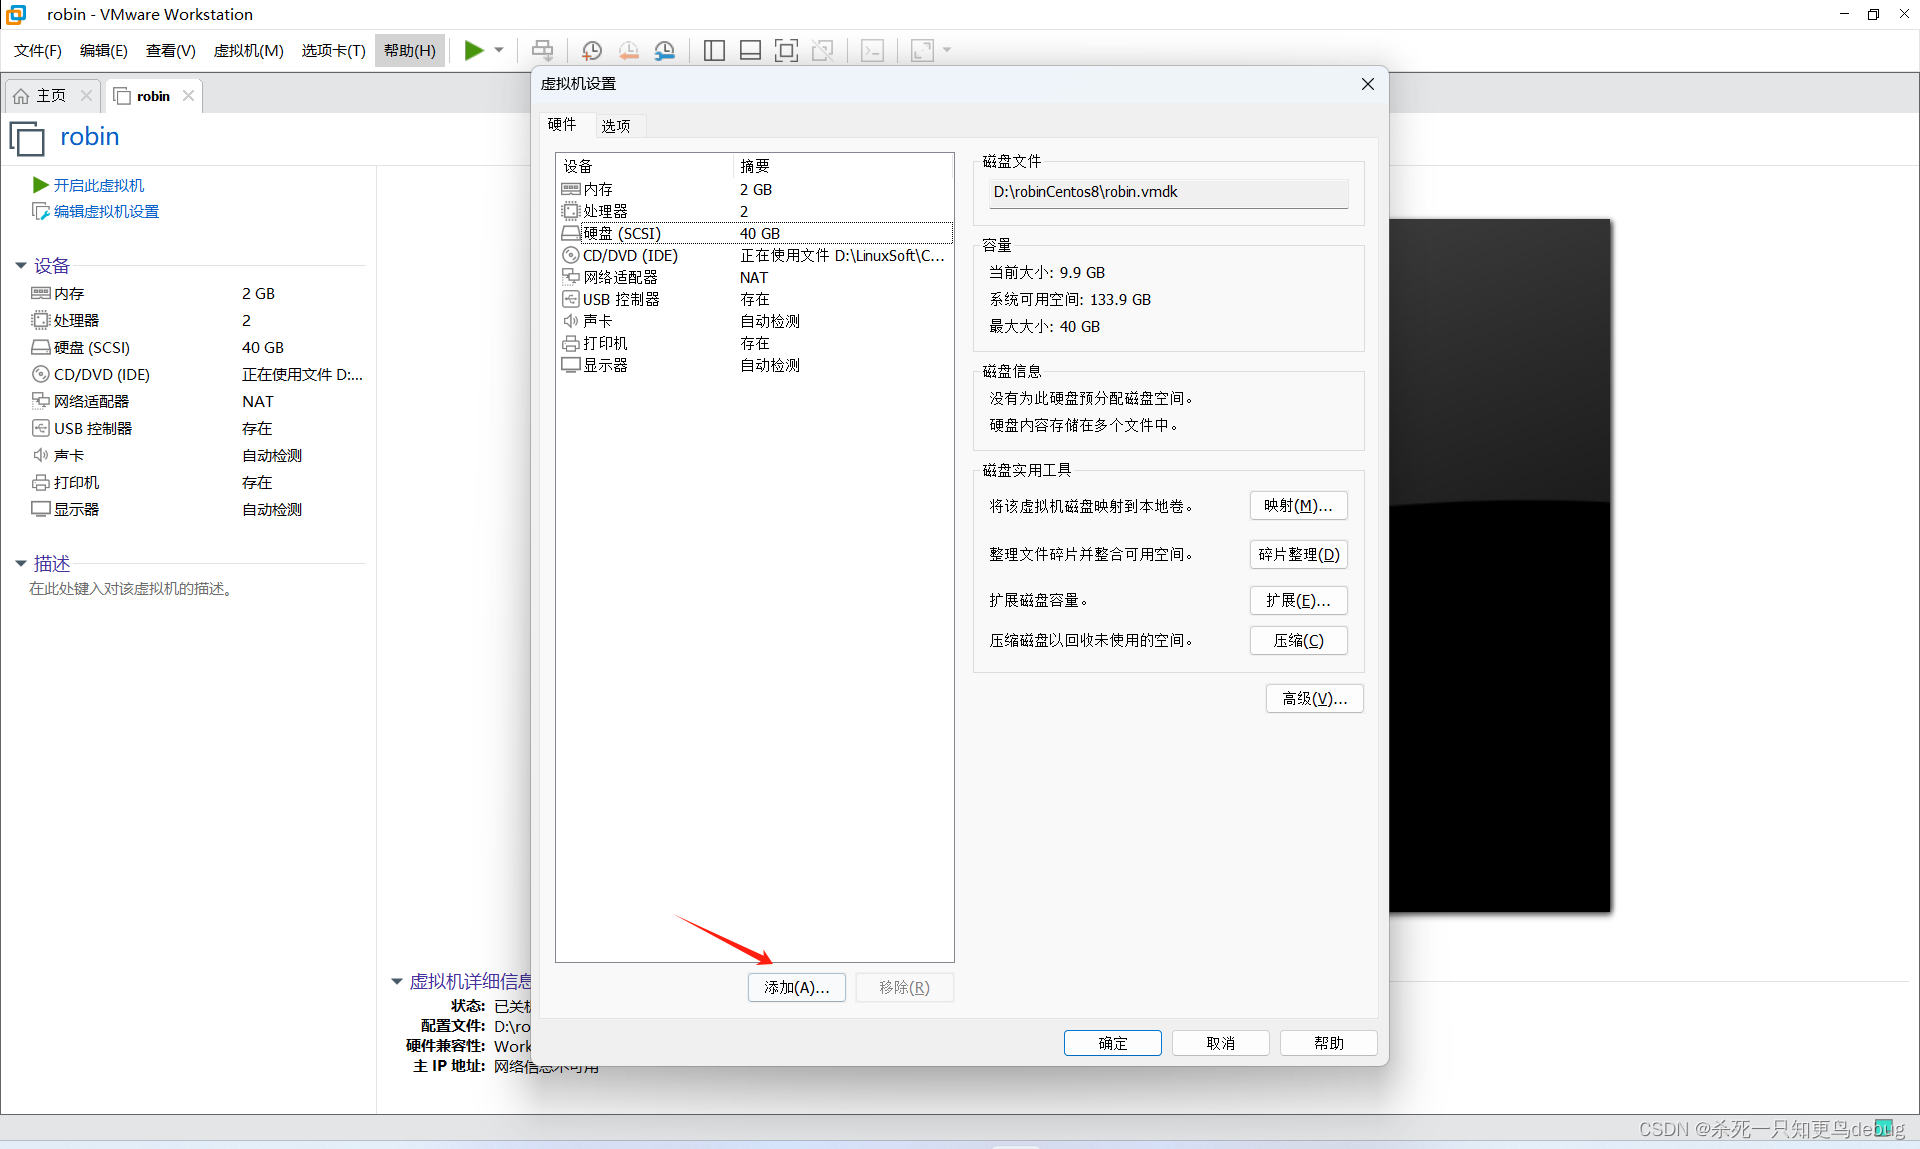Select 网络适配器 row in settings dialog
The height and width of the screenshot is (1149, 1920).
[x=755, y=277]
